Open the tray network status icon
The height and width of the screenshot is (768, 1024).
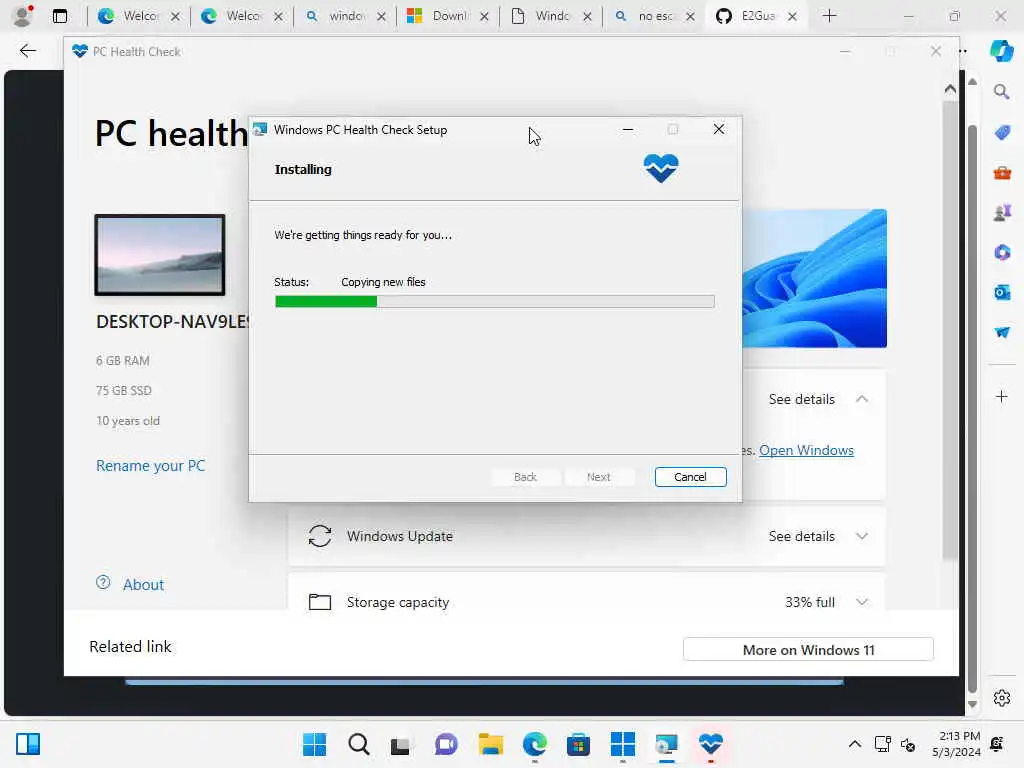click(x=883, y=744)
